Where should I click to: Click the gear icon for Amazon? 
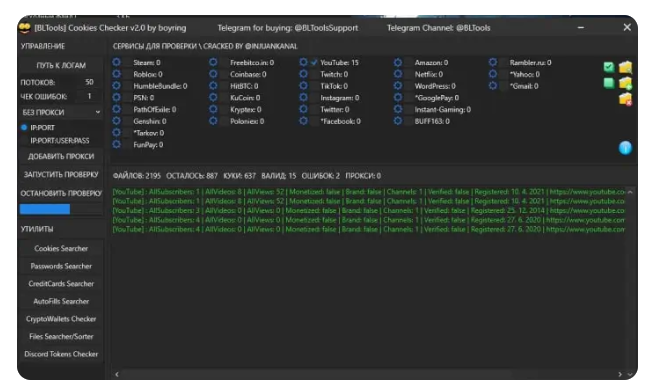pyautogui.click(x=398, y=62)
